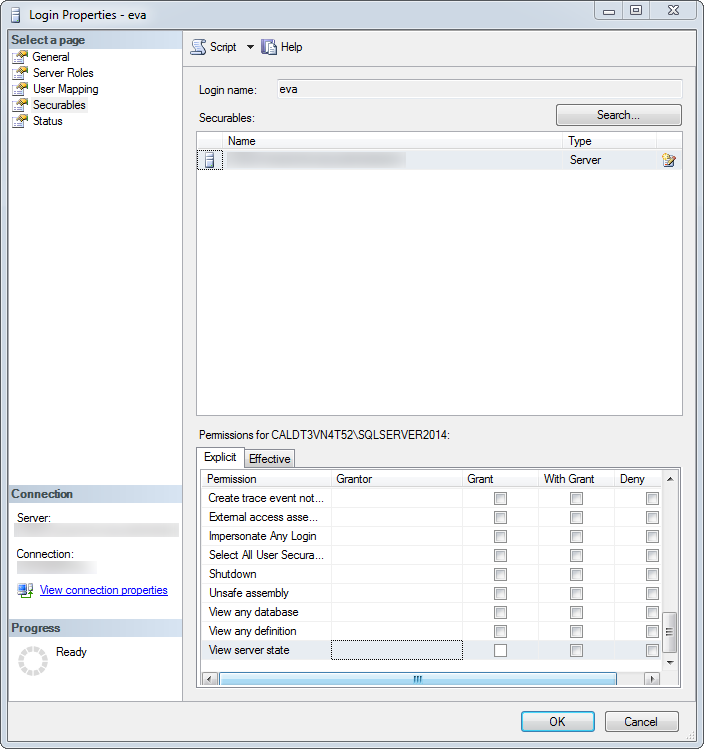Click the Script toolbar icon
Image resolution: width=704 pixels, height=749 pixels.
click(199, 47)
